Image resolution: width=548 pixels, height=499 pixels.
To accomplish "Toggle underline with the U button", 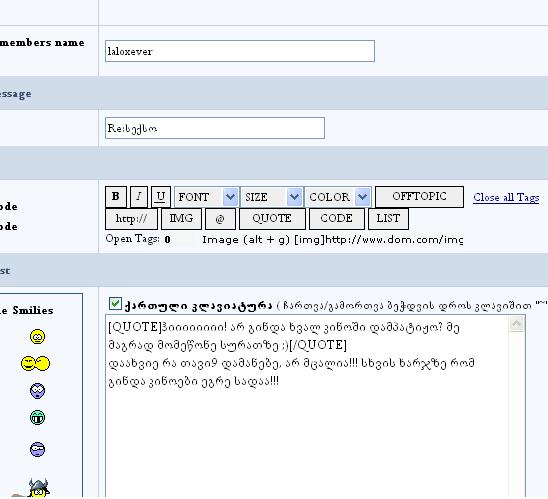I will [161, 197].
